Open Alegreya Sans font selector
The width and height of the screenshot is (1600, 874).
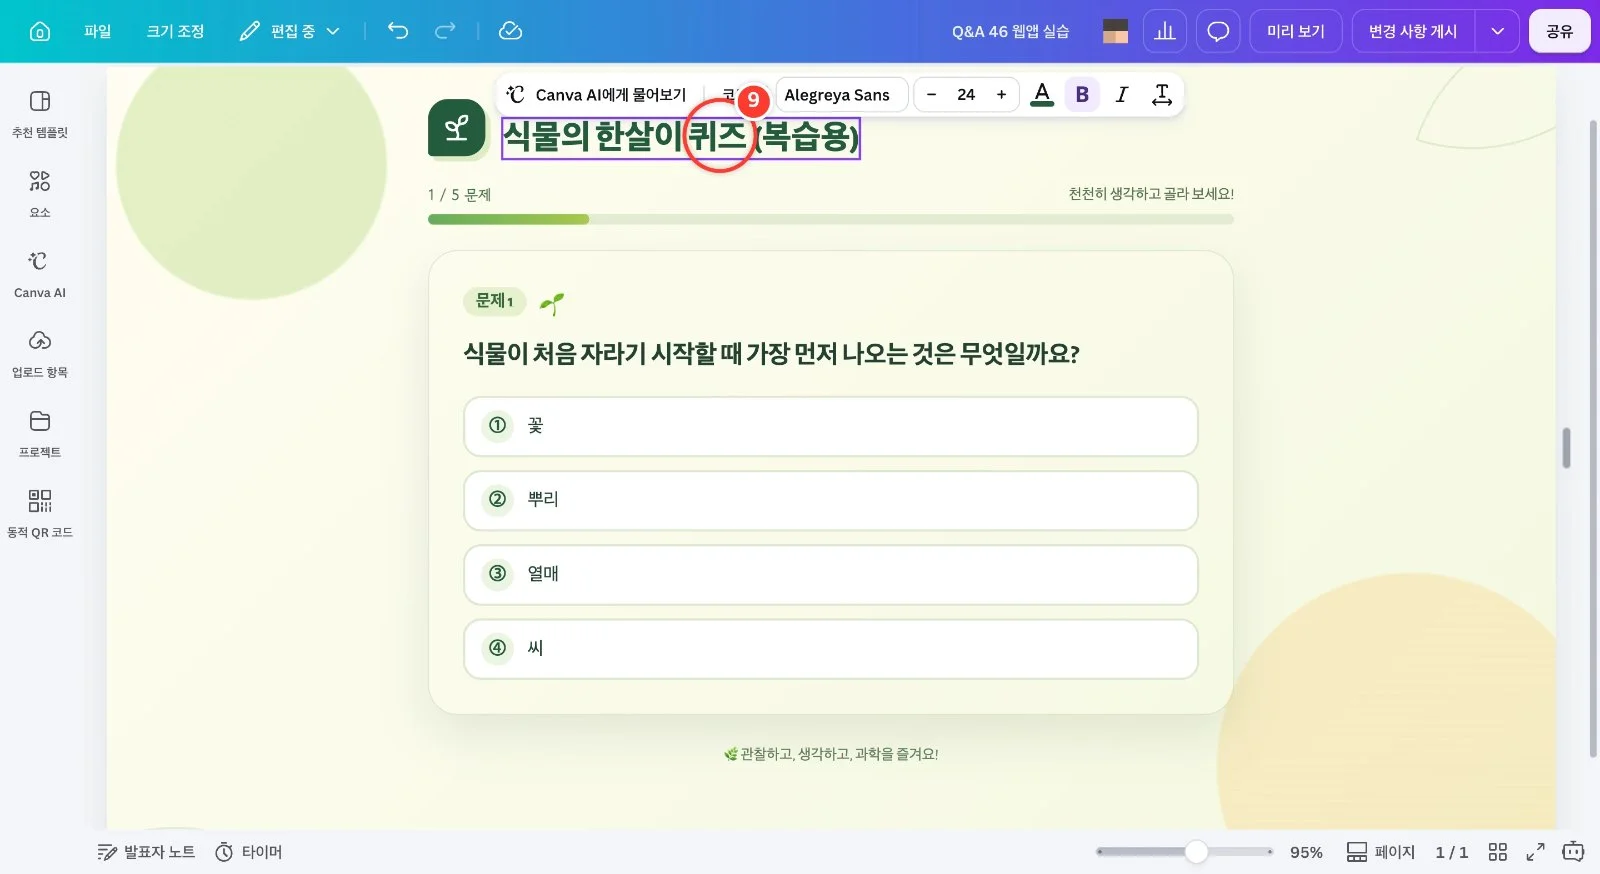pyautogui.click(x=841, y=95)
